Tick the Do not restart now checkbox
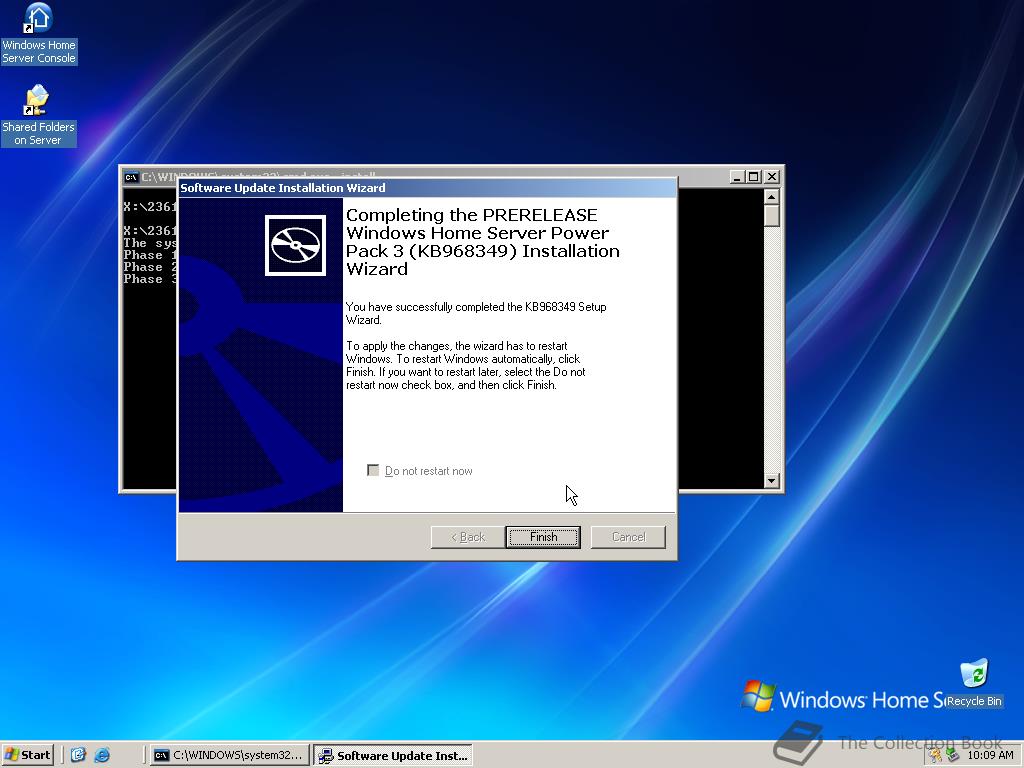Image resolution: width=1024 pixels, height=768 pixels. pyautogui.click(x=373, y=470)
